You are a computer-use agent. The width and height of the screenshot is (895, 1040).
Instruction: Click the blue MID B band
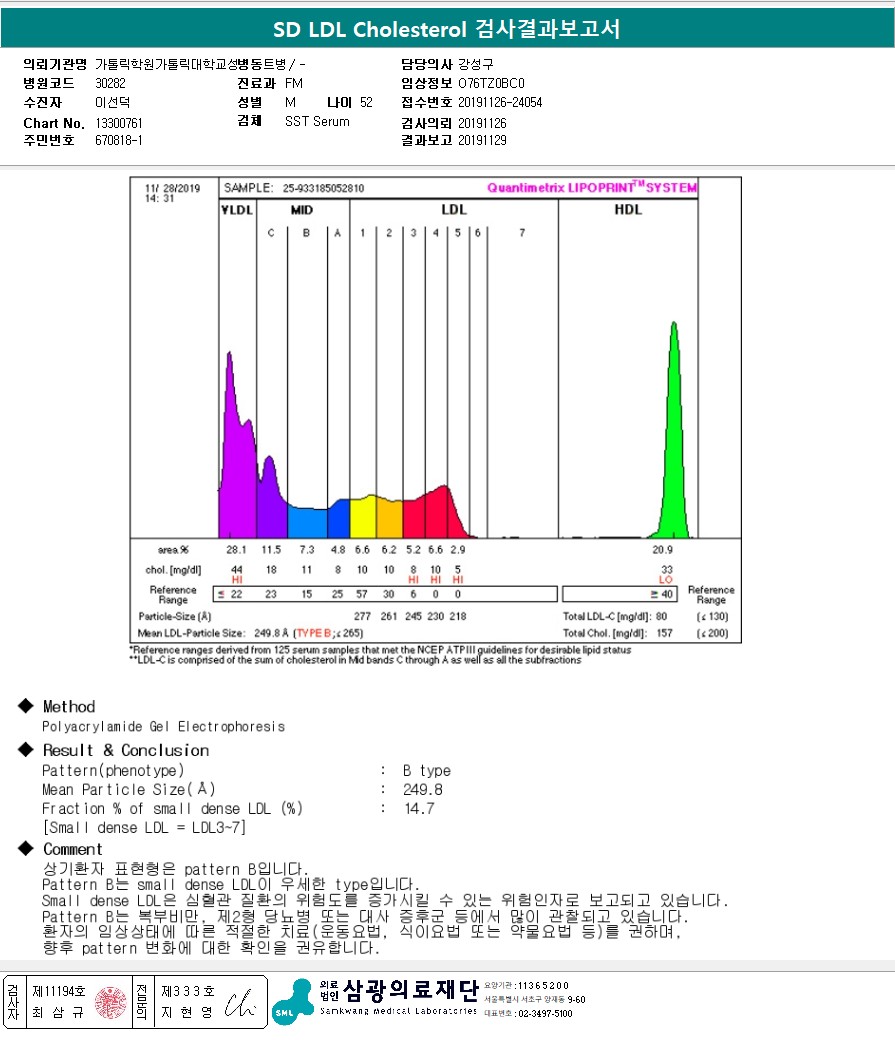pos(307,523)
